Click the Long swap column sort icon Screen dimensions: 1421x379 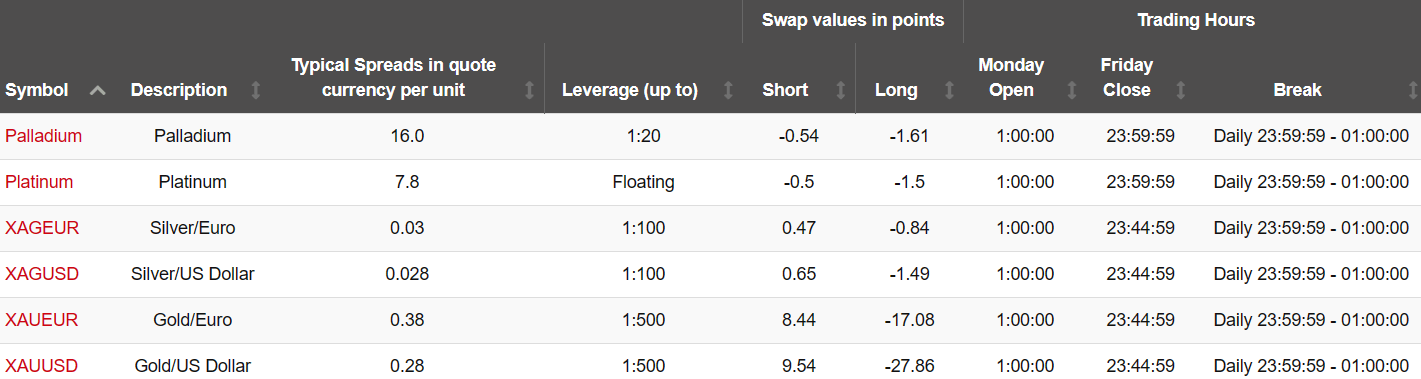(x=949, y=90)
